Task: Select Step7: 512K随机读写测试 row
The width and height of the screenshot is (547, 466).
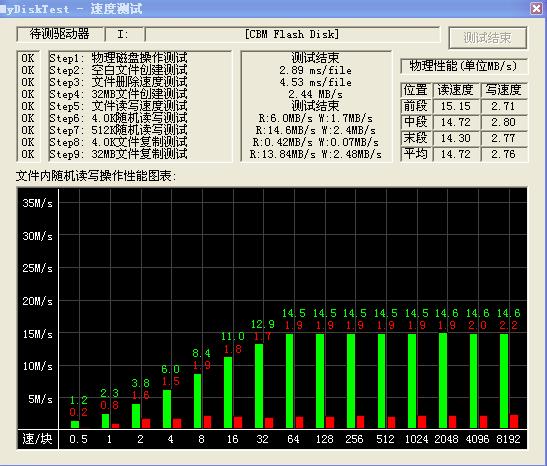Action: [118, 130]
